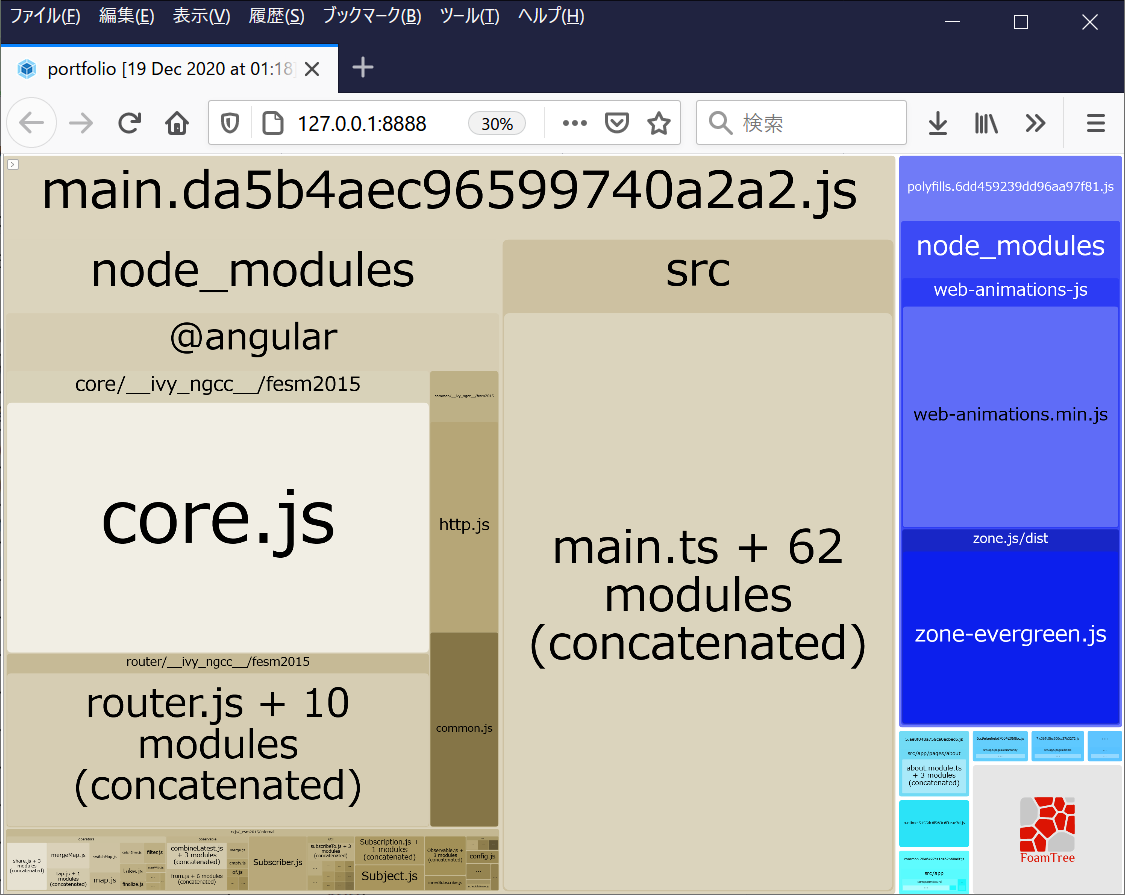Select the common.js treemap block

click(464, 728)
